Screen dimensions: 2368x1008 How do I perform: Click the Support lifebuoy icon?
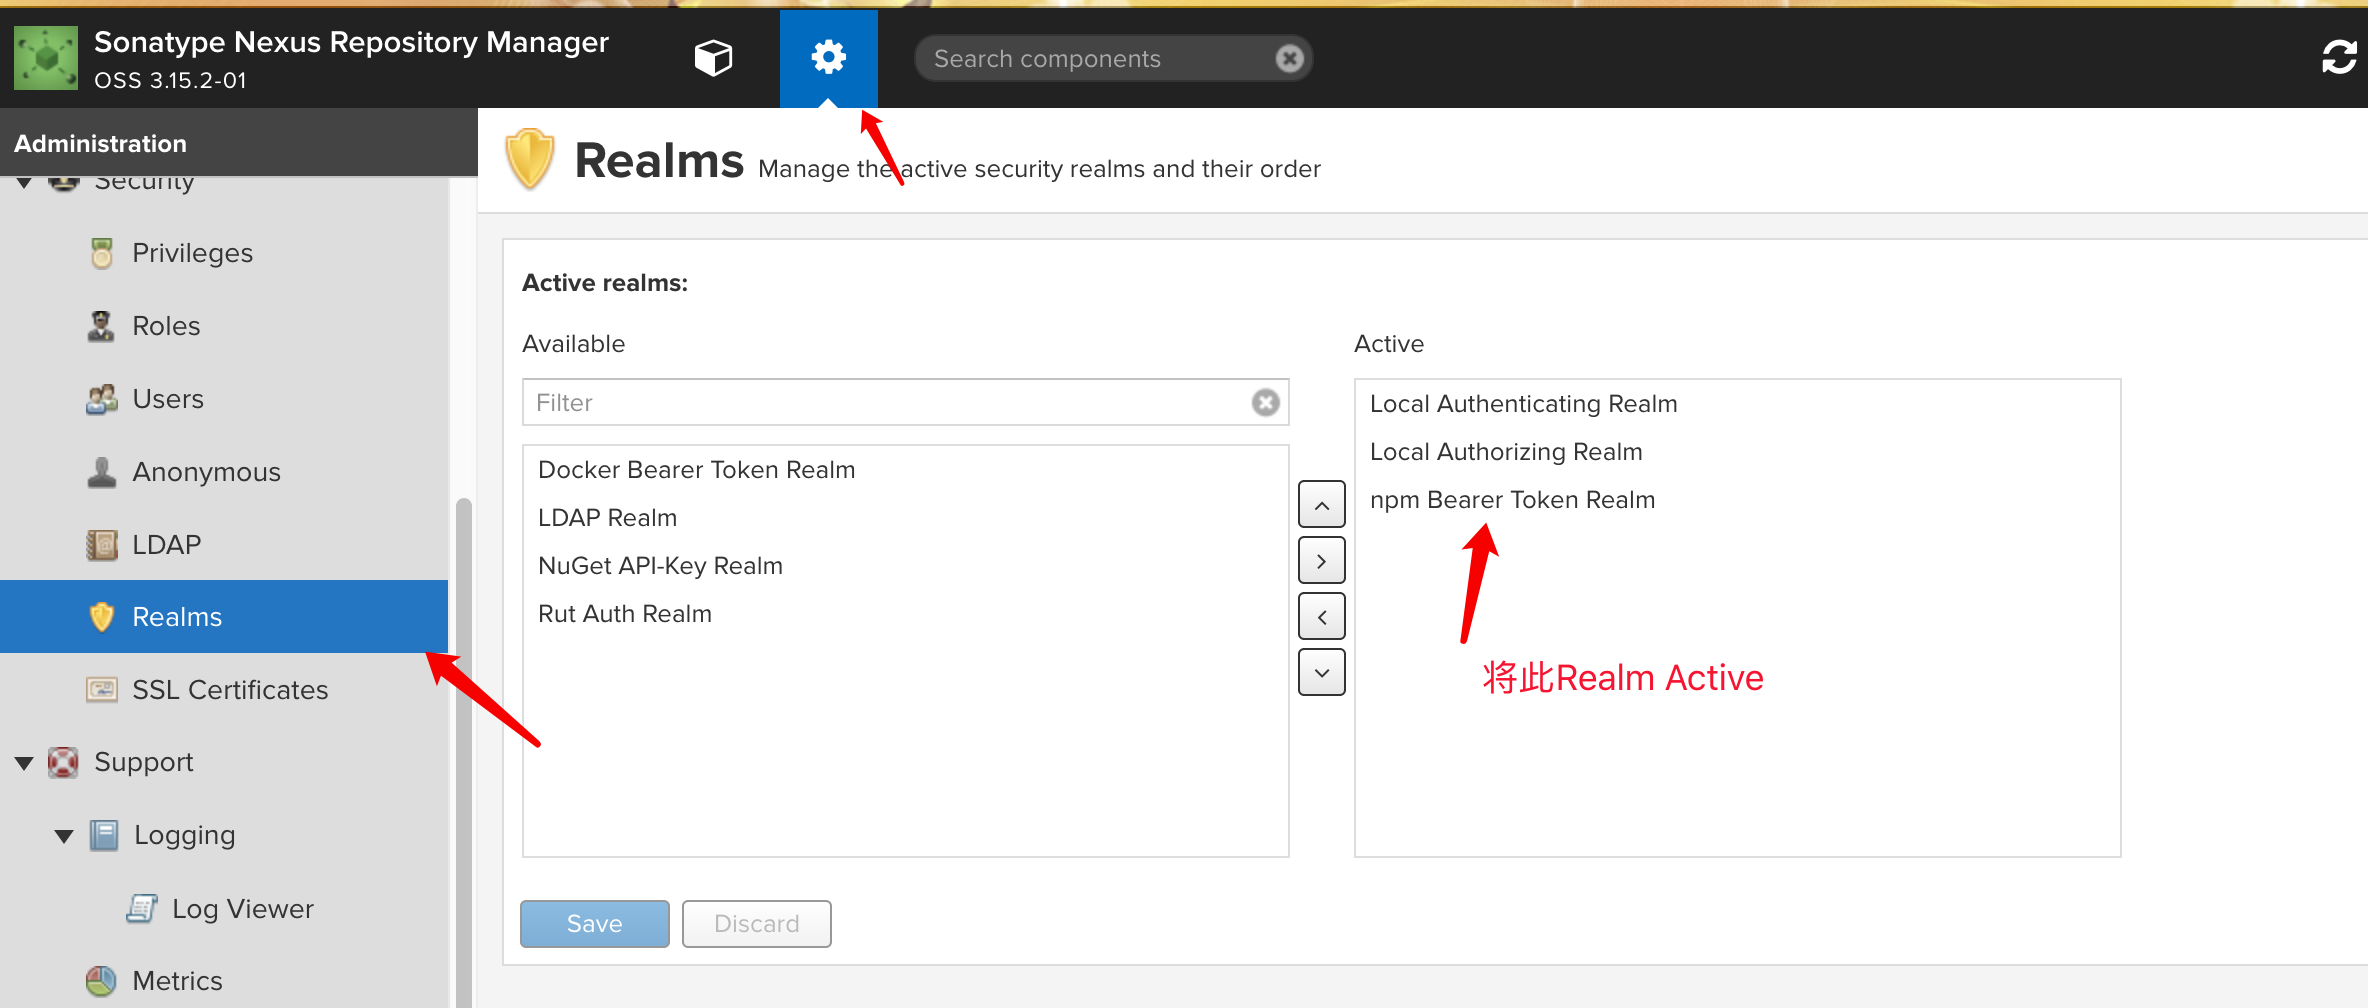[x=63, y=762]
